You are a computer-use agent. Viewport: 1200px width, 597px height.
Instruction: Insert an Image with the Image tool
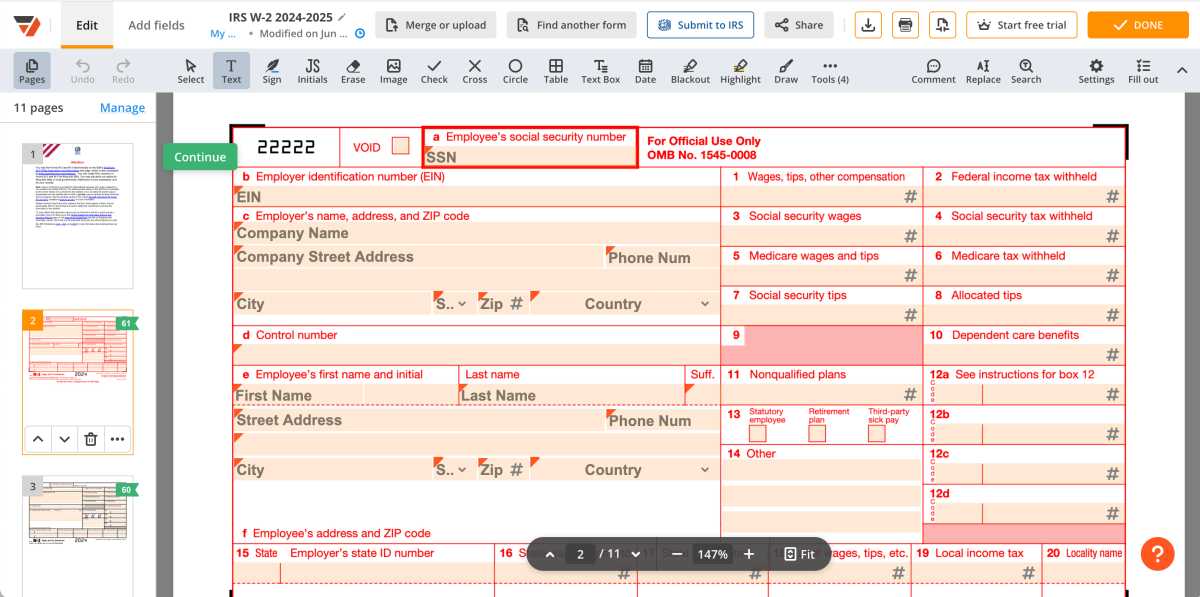pos(394,70)
